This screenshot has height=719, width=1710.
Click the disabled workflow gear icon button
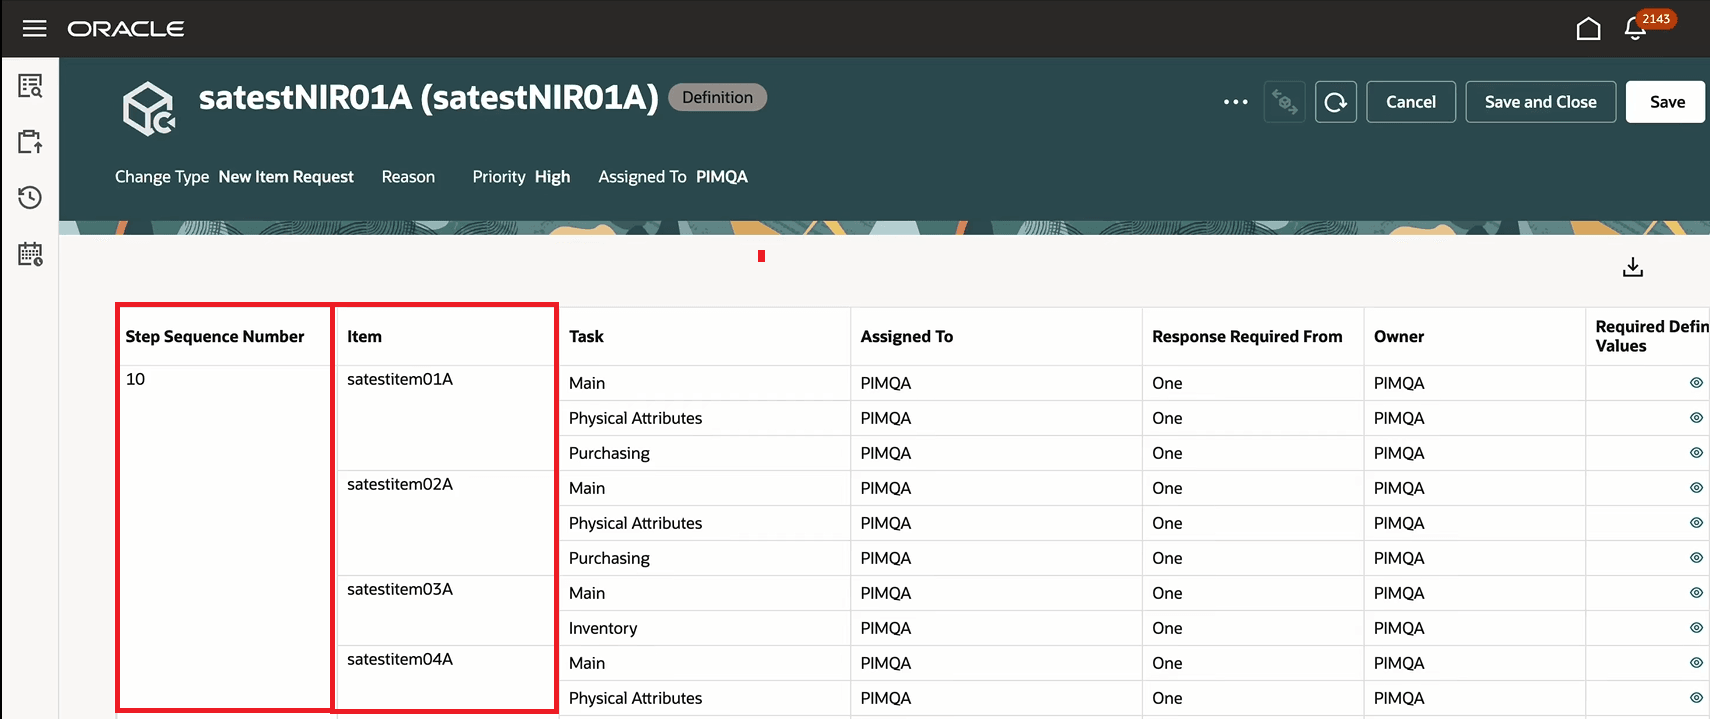pyautogui.click(x=1285, y=102)
